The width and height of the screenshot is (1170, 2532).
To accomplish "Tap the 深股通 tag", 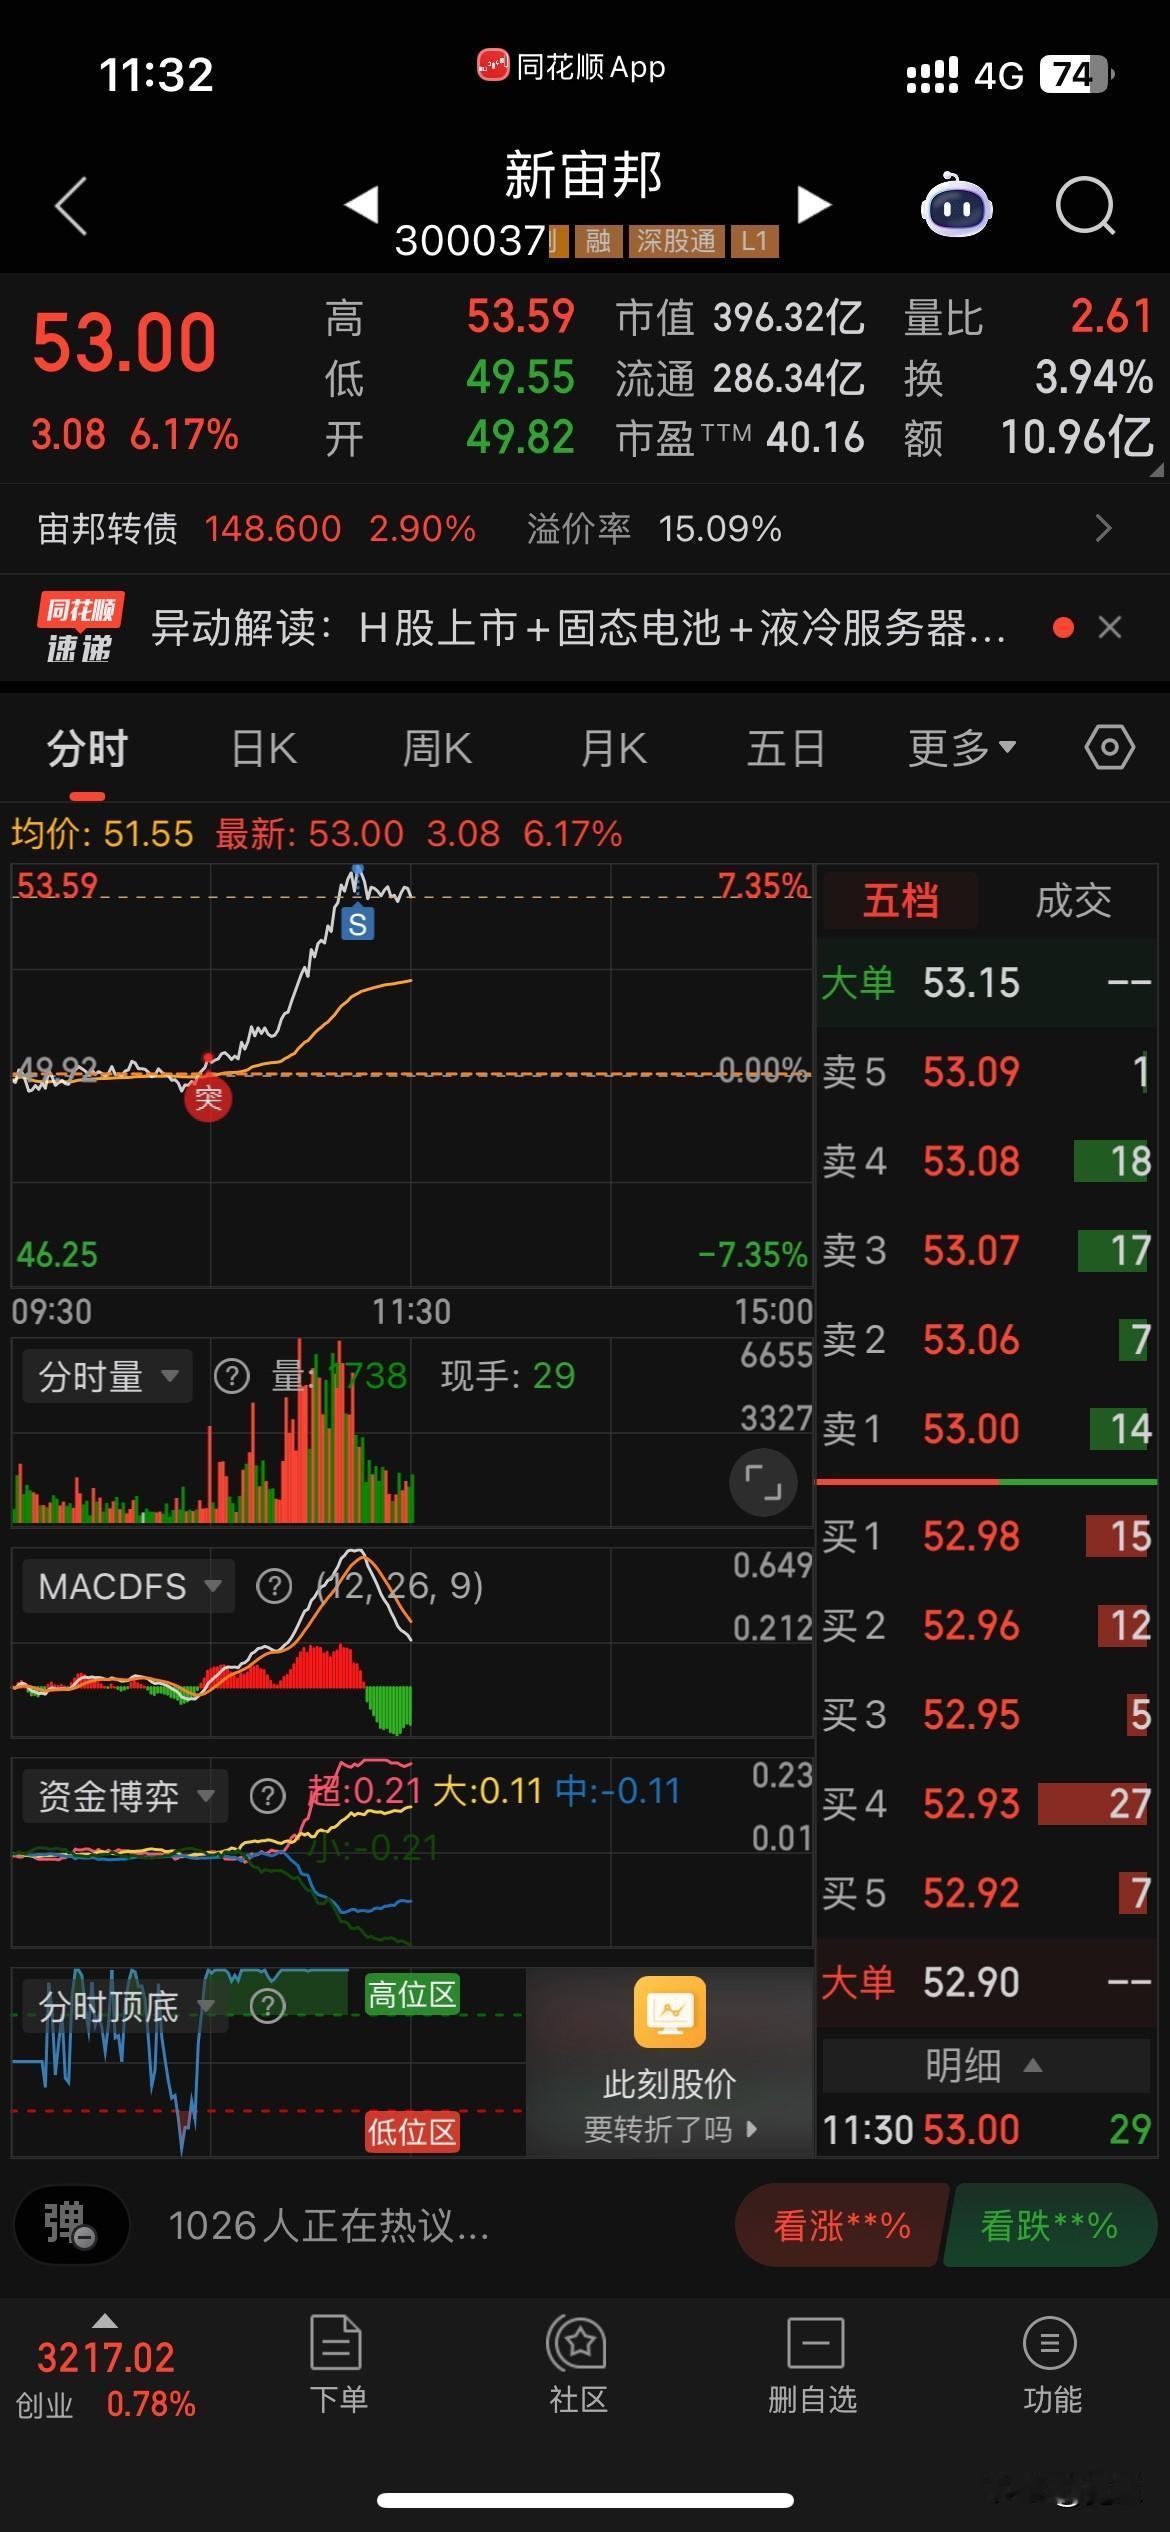I will (x=676, y=241).
